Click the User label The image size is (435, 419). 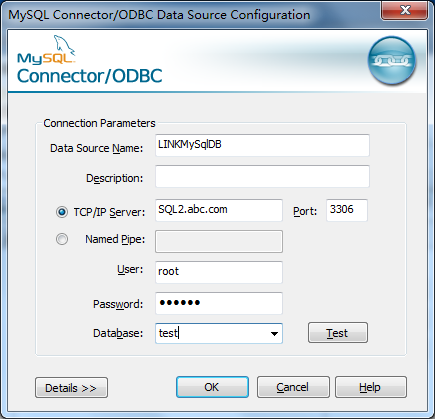(130, 269)
